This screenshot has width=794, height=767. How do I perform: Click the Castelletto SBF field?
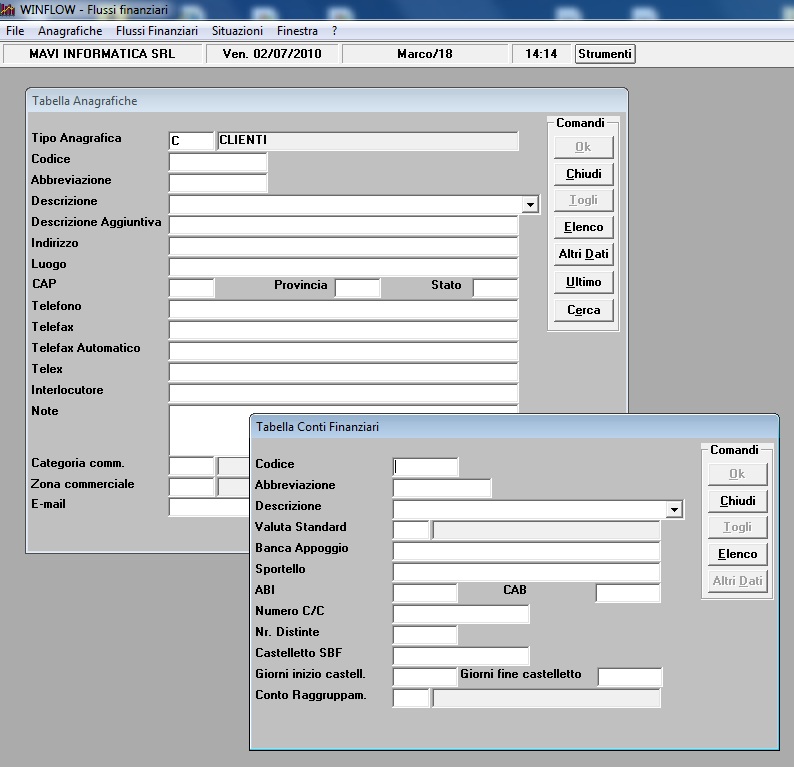click(x=461, y=656)
